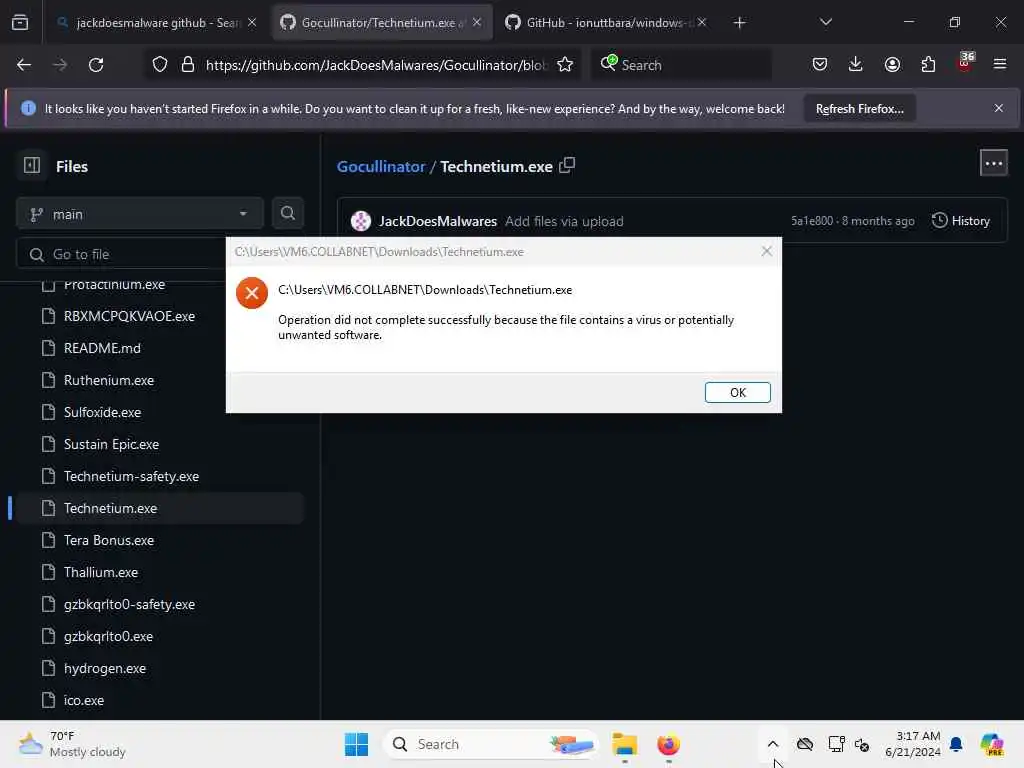Image resolution: width=1024 pixels, height=768 pixels.
Task: Go back to previous page
Action: (24, 65)
